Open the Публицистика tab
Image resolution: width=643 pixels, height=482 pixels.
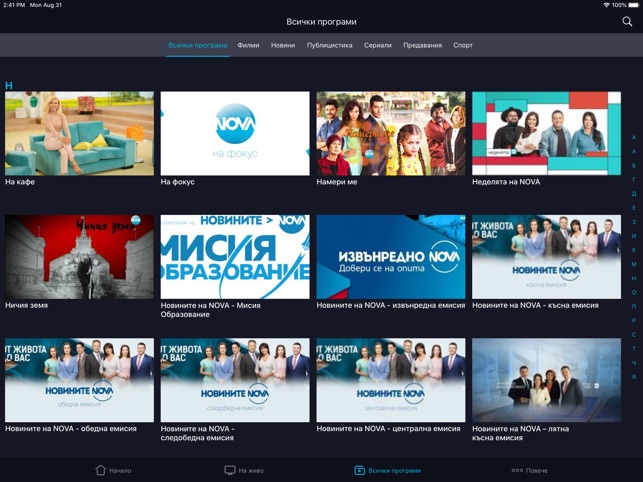330,45
